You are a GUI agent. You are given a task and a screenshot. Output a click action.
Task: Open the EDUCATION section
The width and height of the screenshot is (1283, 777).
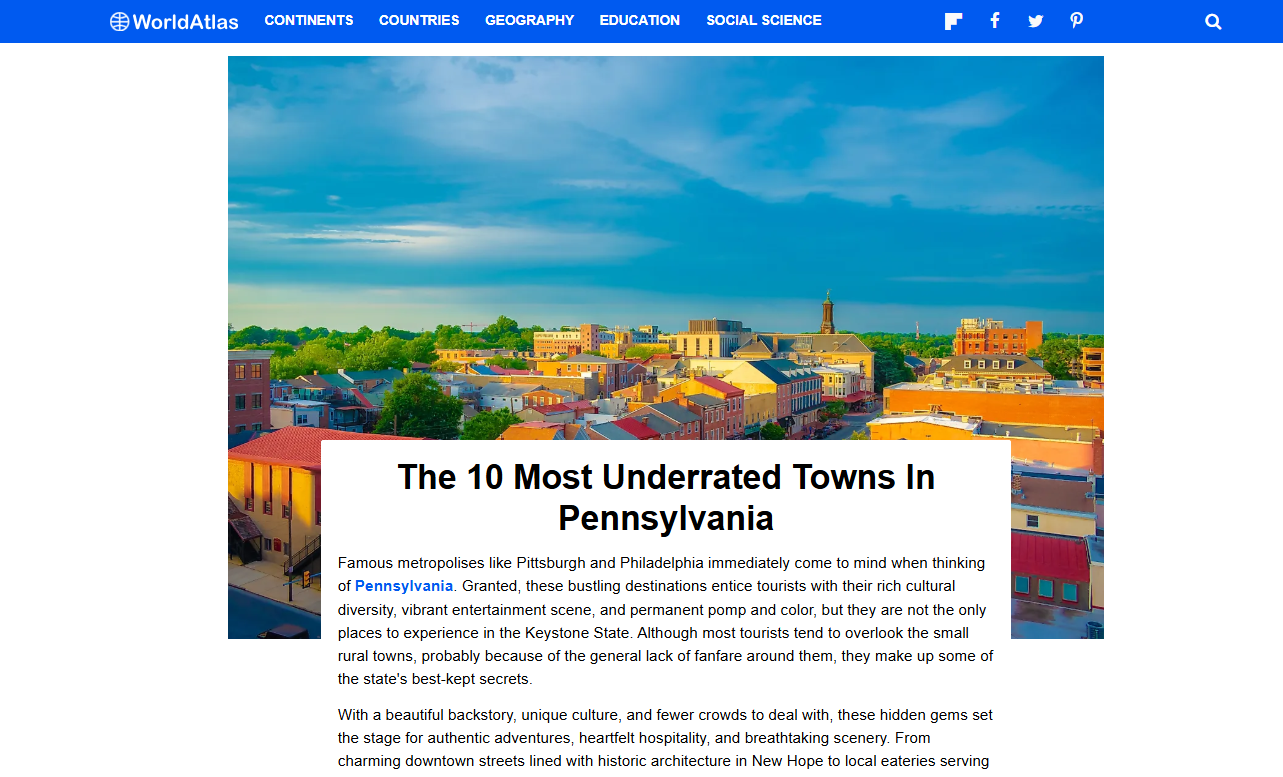pos(639,20)
